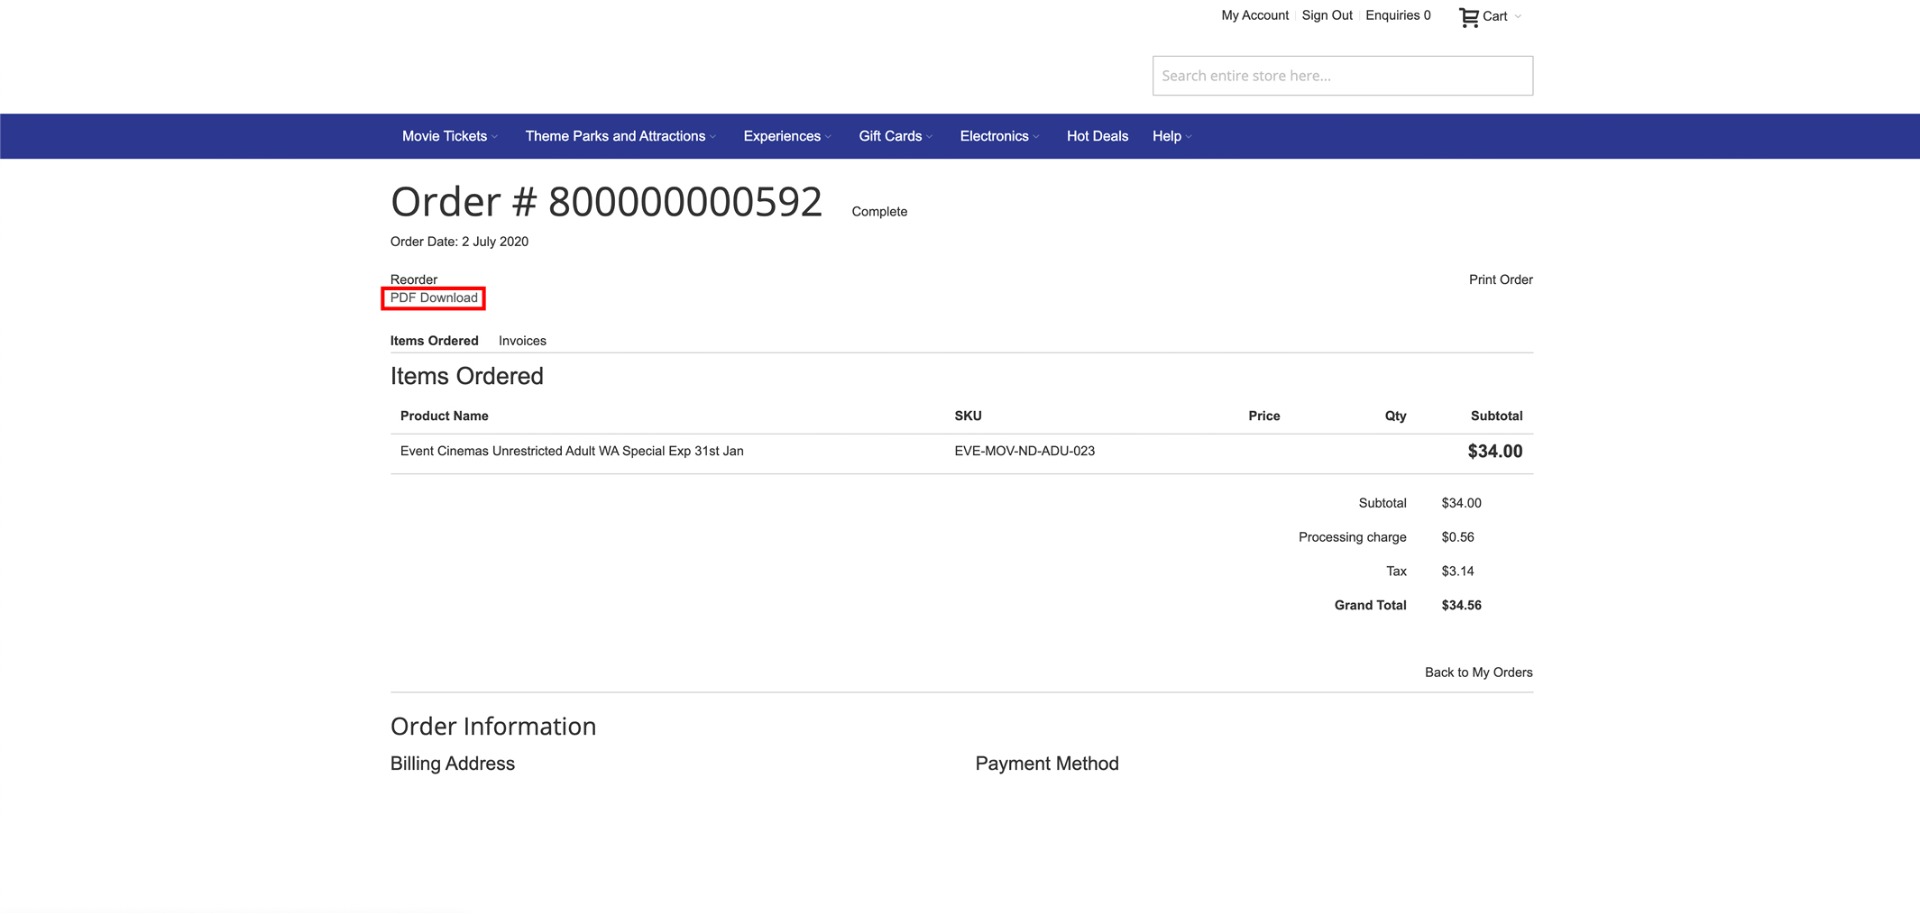The width and height of the screenshot is (1920, 915).
Task: Open the Experiences menu
Action: [781, 136]
